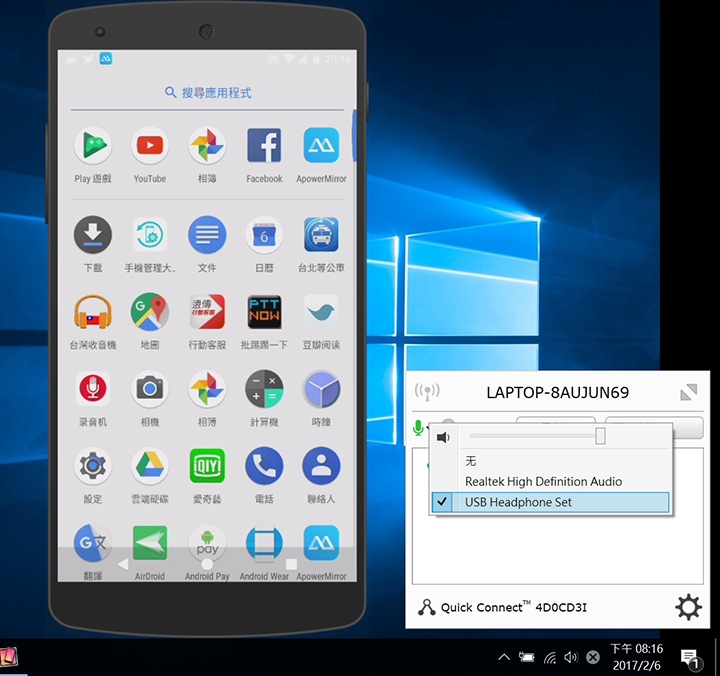Image resolution: width=720 pixels, height=676 pixels.
Task: Open the bird-icon reading app
Action: pyautogui.click(x=321, y=312)
